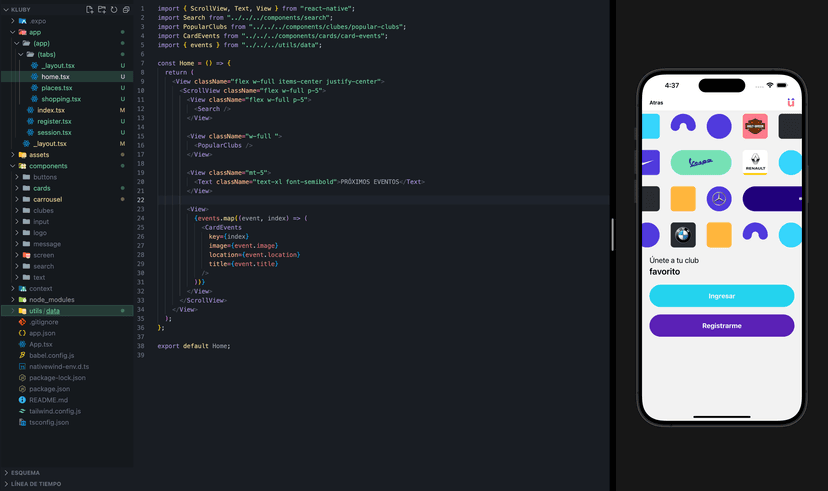The image size is (828, 491).
Task: Expand the clubes folder
Action: click(x=17, y=210)
